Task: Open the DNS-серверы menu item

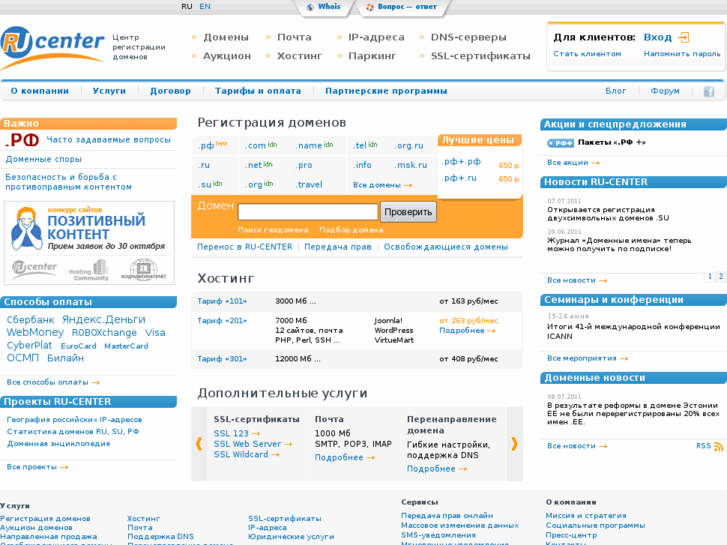Action: click(x=468, y=37)
